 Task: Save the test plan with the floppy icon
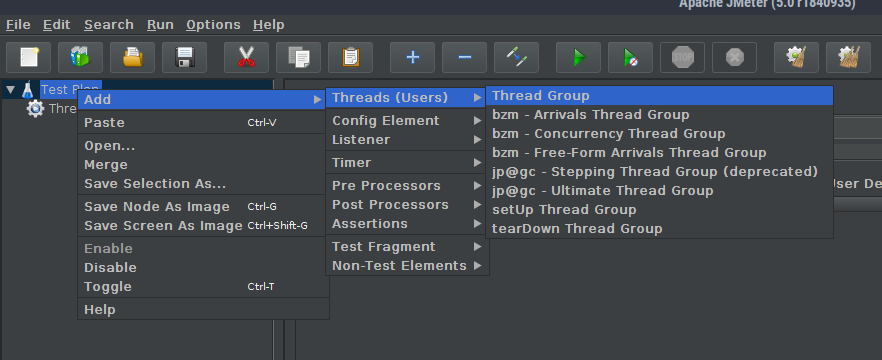(184, 57)
